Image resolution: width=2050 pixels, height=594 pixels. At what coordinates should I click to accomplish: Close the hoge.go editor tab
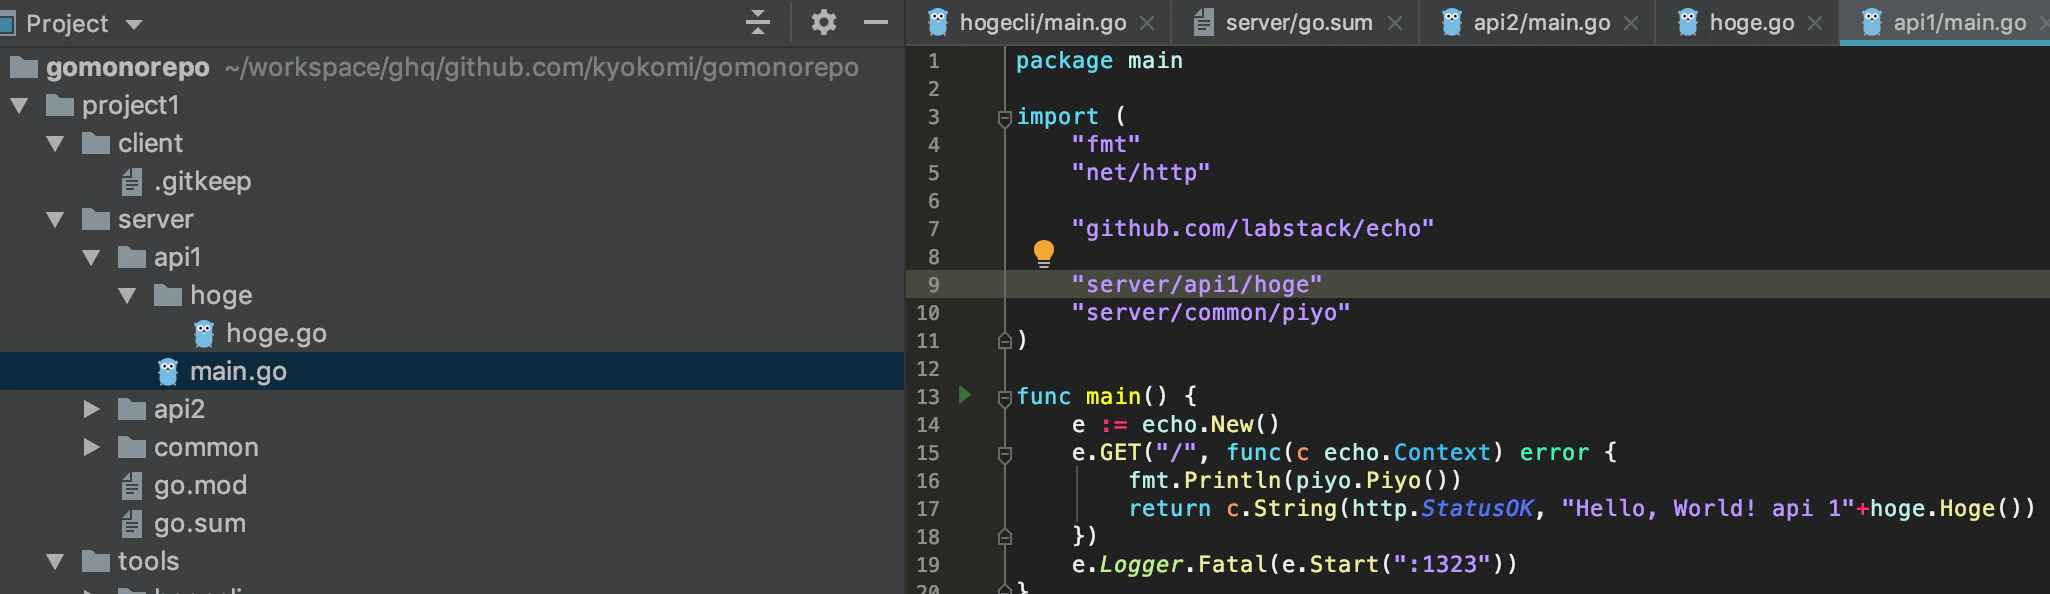(1815, 23)
